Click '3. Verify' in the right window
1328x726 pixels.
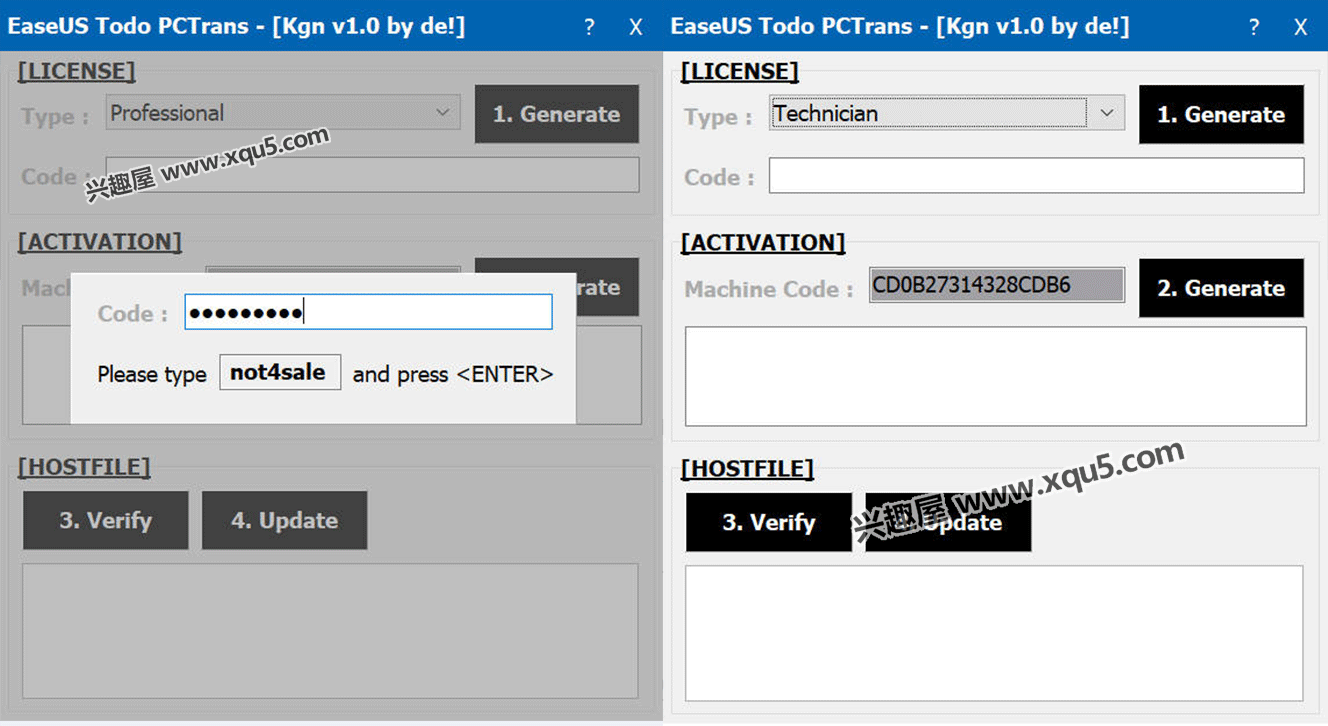pos(768,522)
